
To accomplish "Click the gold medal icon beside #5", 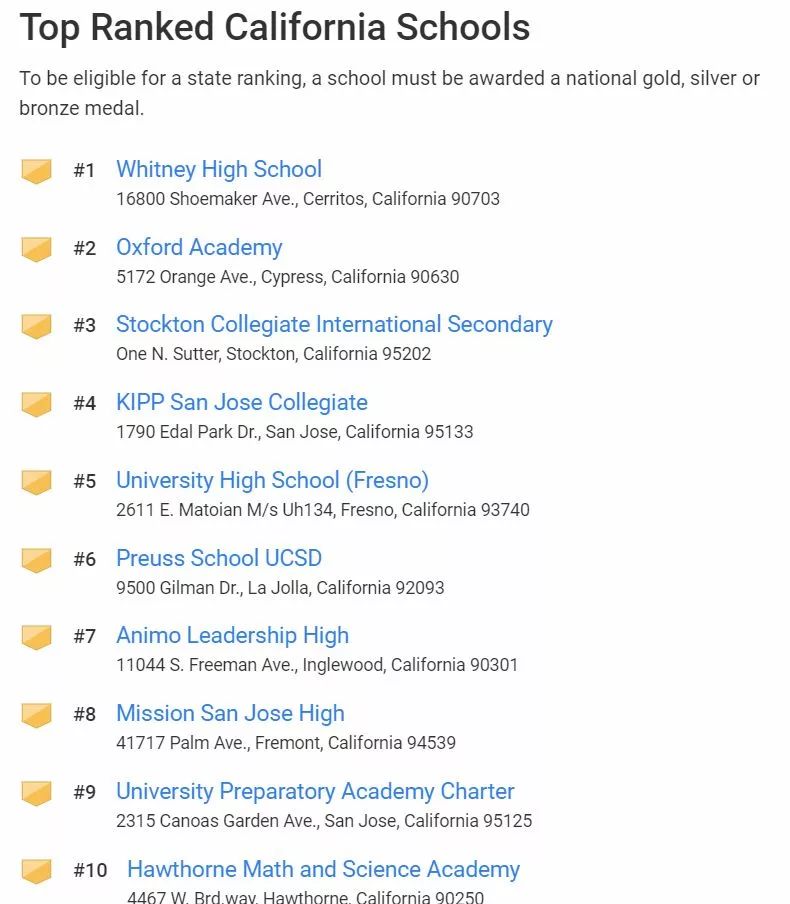I will click(36, 482).
